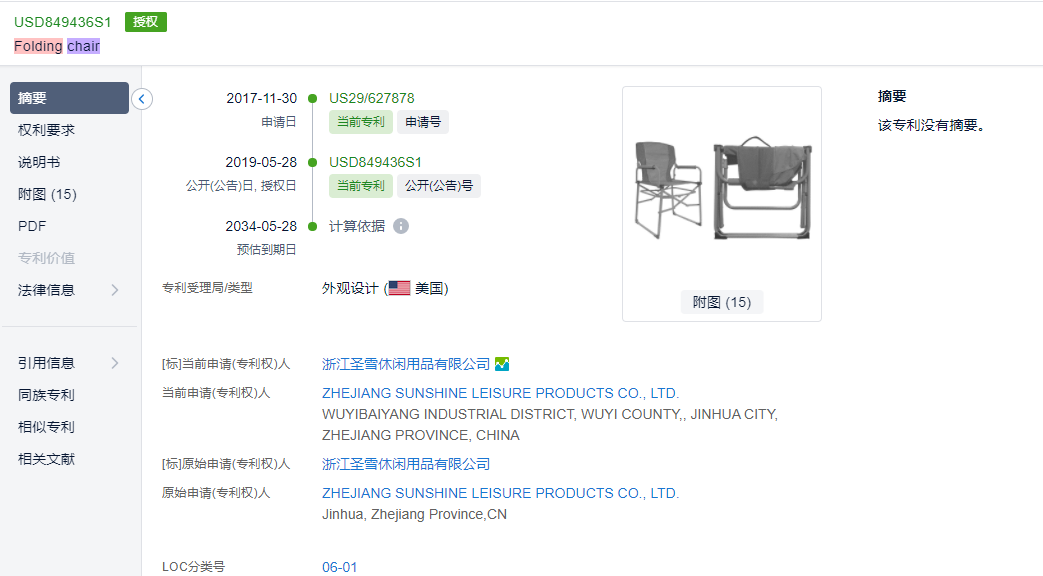1043x576 pixels.
Task: Select 专利价值 in the sidebar
Action: pyautogui.click(x=47, y=258)
